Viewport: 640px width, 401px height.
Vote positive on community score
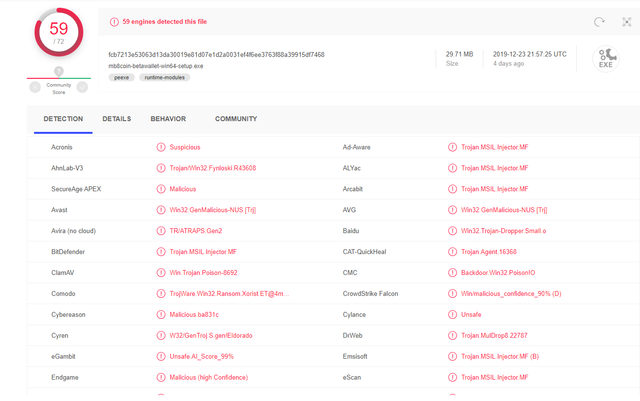tap(82, 87)
